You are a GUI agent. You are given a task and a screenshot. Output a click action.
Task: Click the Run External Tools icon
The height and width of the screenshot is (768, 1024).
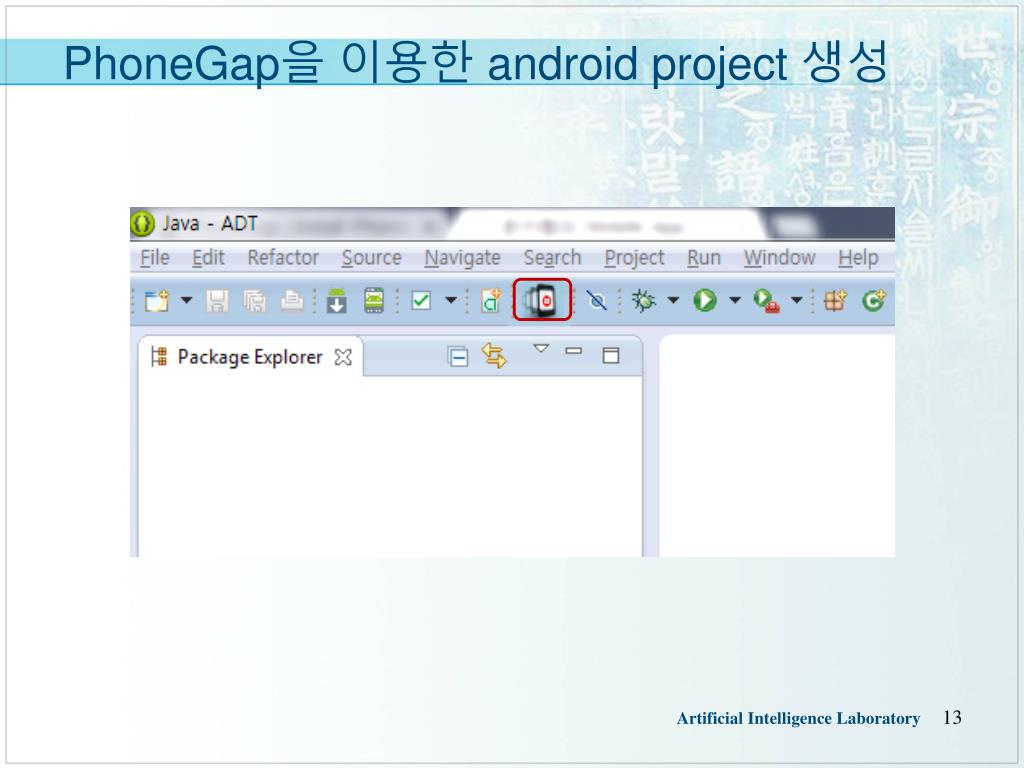(767, 301)
